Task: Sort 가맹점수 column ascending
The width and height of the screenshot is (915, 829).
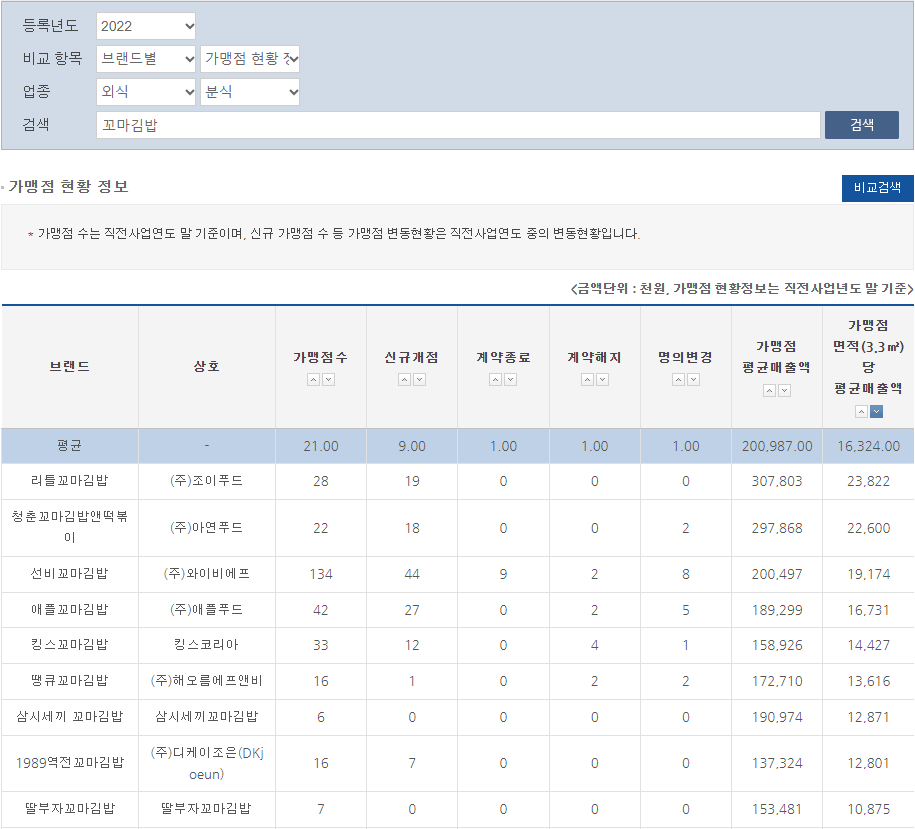Action: pos(313,380)
